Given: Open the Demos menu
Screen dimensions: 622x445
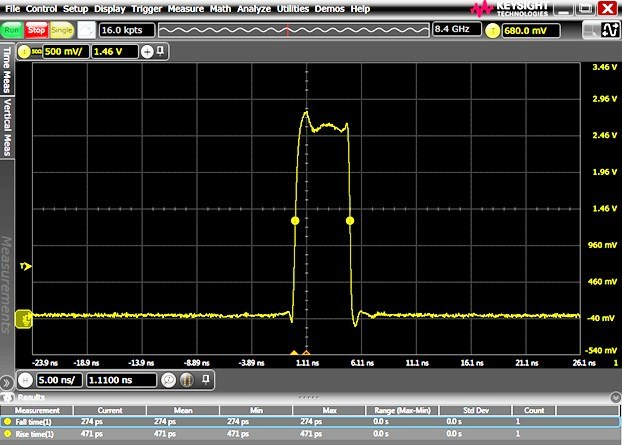Looking at the screenshot, I should tap(329, 9).
